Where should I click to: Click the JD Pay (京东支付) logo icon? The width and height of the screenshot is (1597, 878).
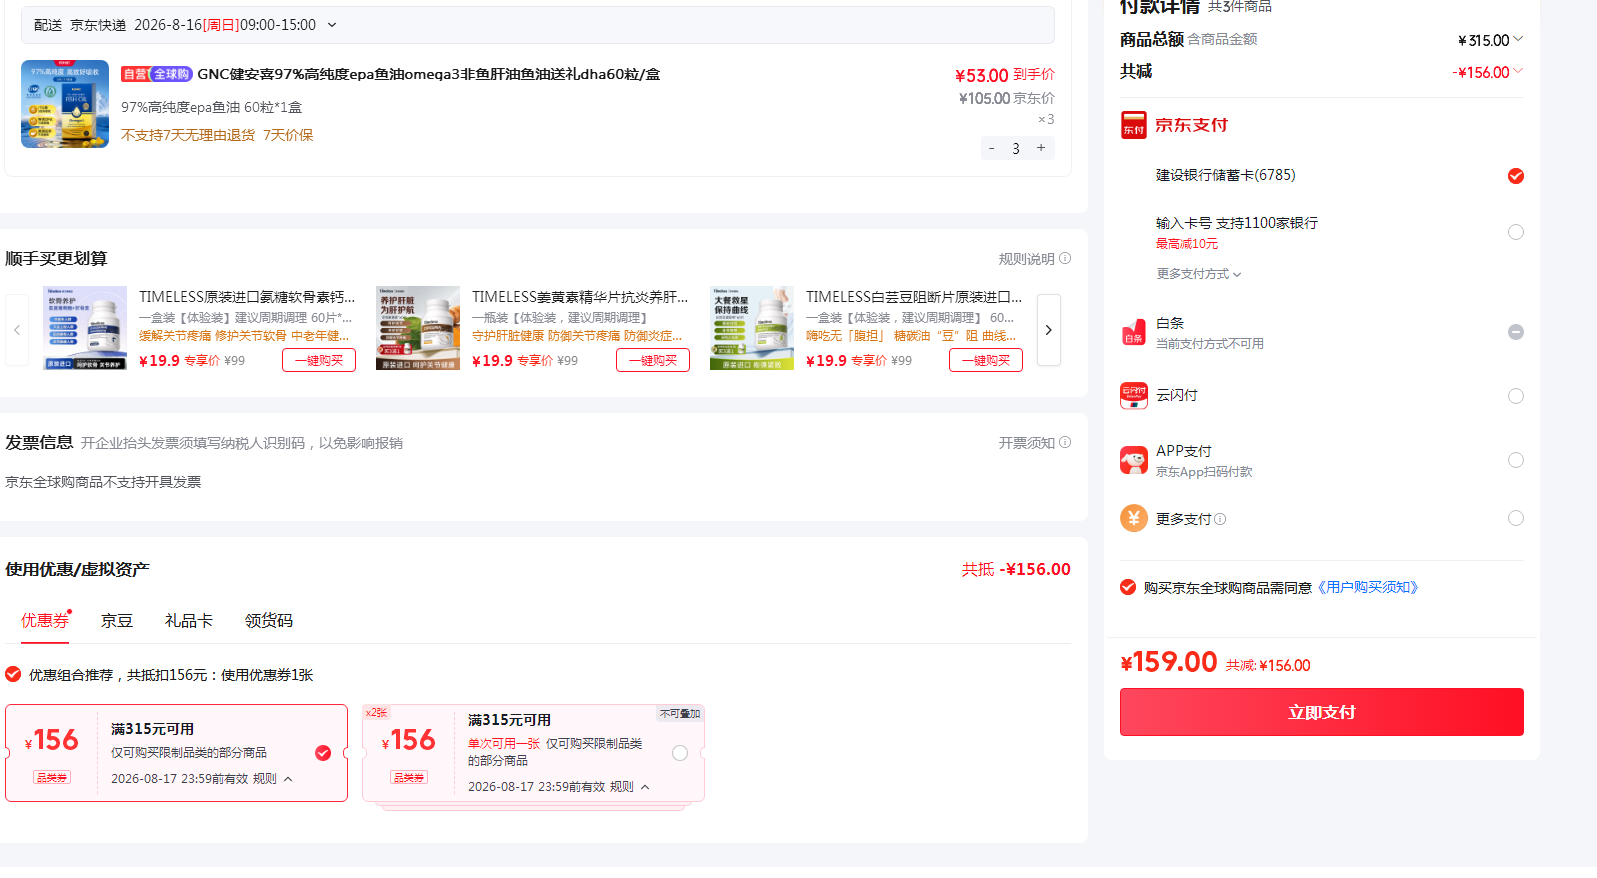click(1133, 125)
